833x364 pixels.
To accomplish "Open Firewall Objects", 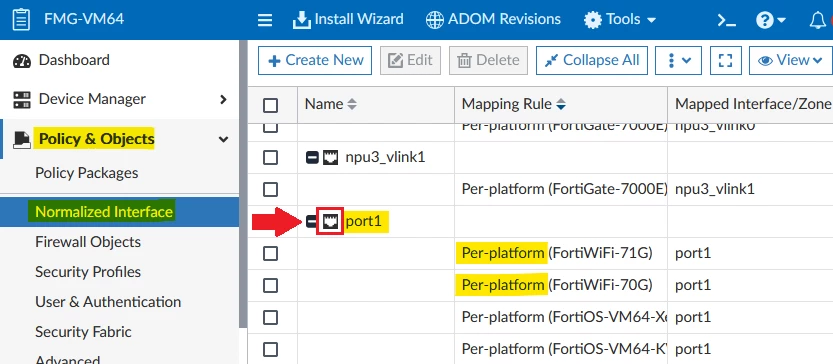I will tap(88, 242).
